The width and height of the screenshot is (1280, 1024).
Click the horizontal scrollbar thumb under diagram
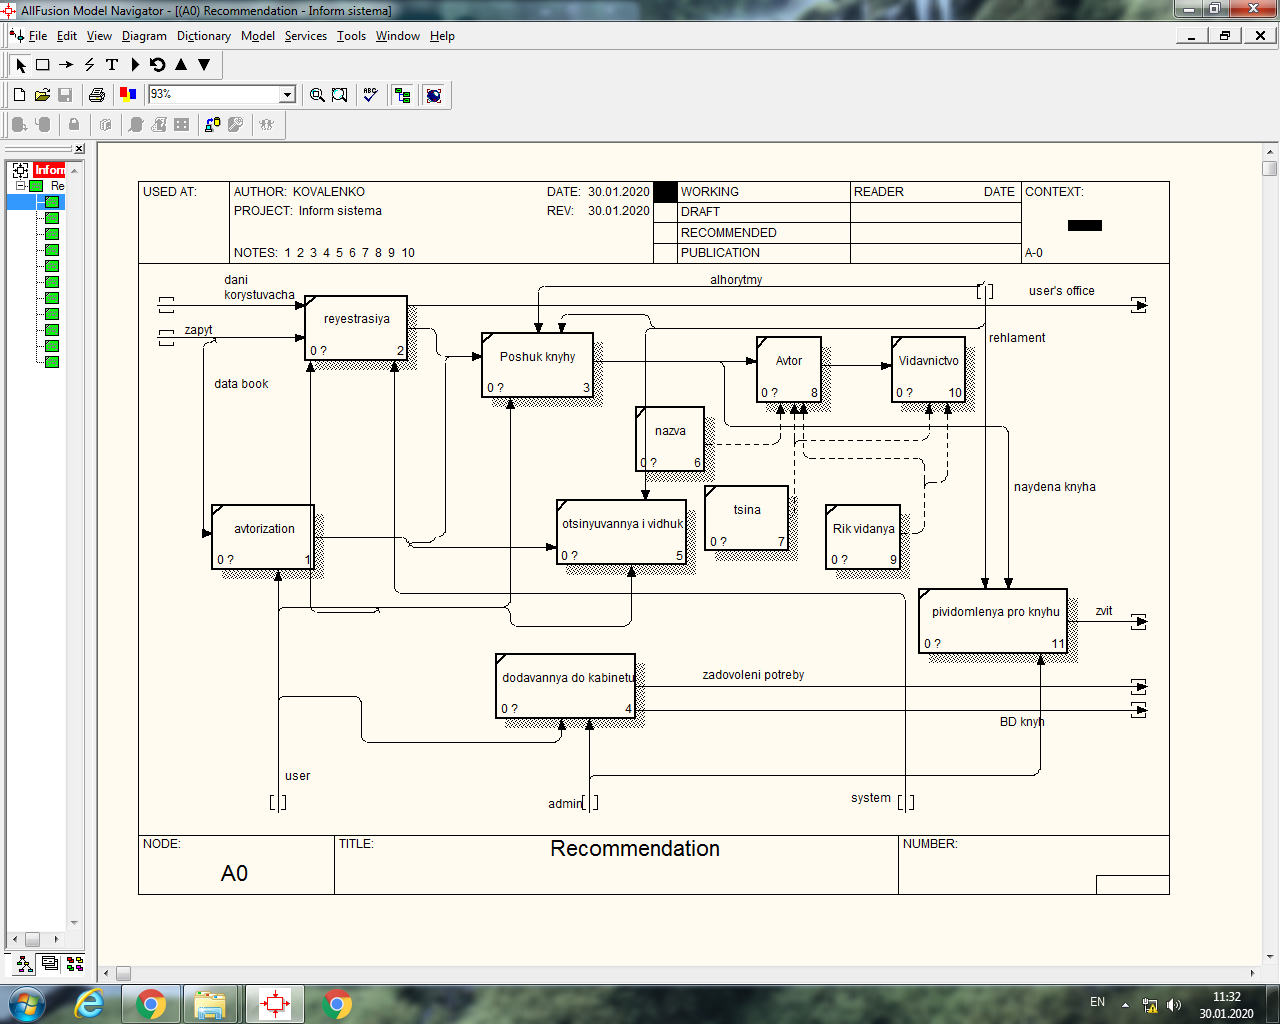click(x=123, y=973)
